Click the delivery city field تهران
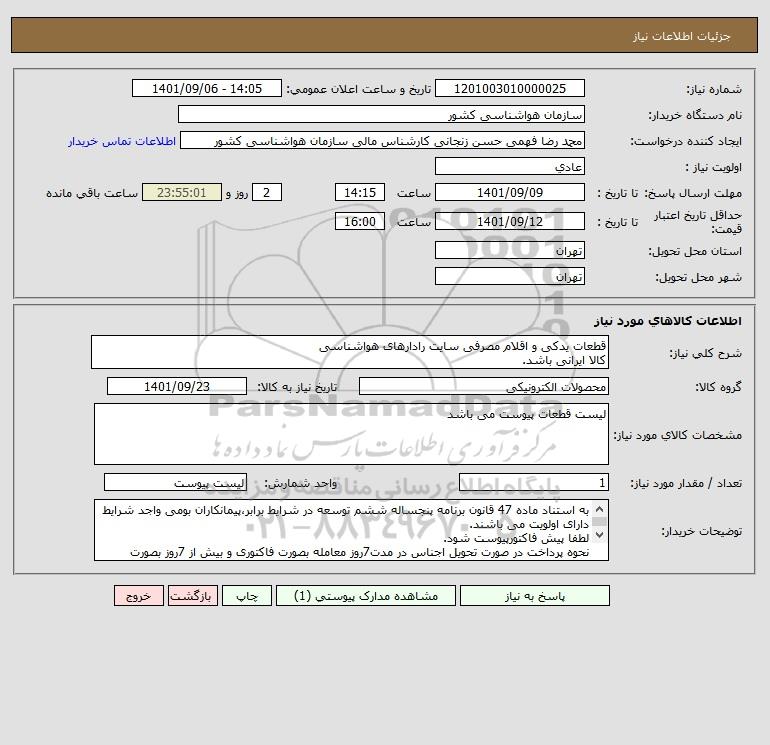Viewport: 770px width, 745px height. (510, 276)
